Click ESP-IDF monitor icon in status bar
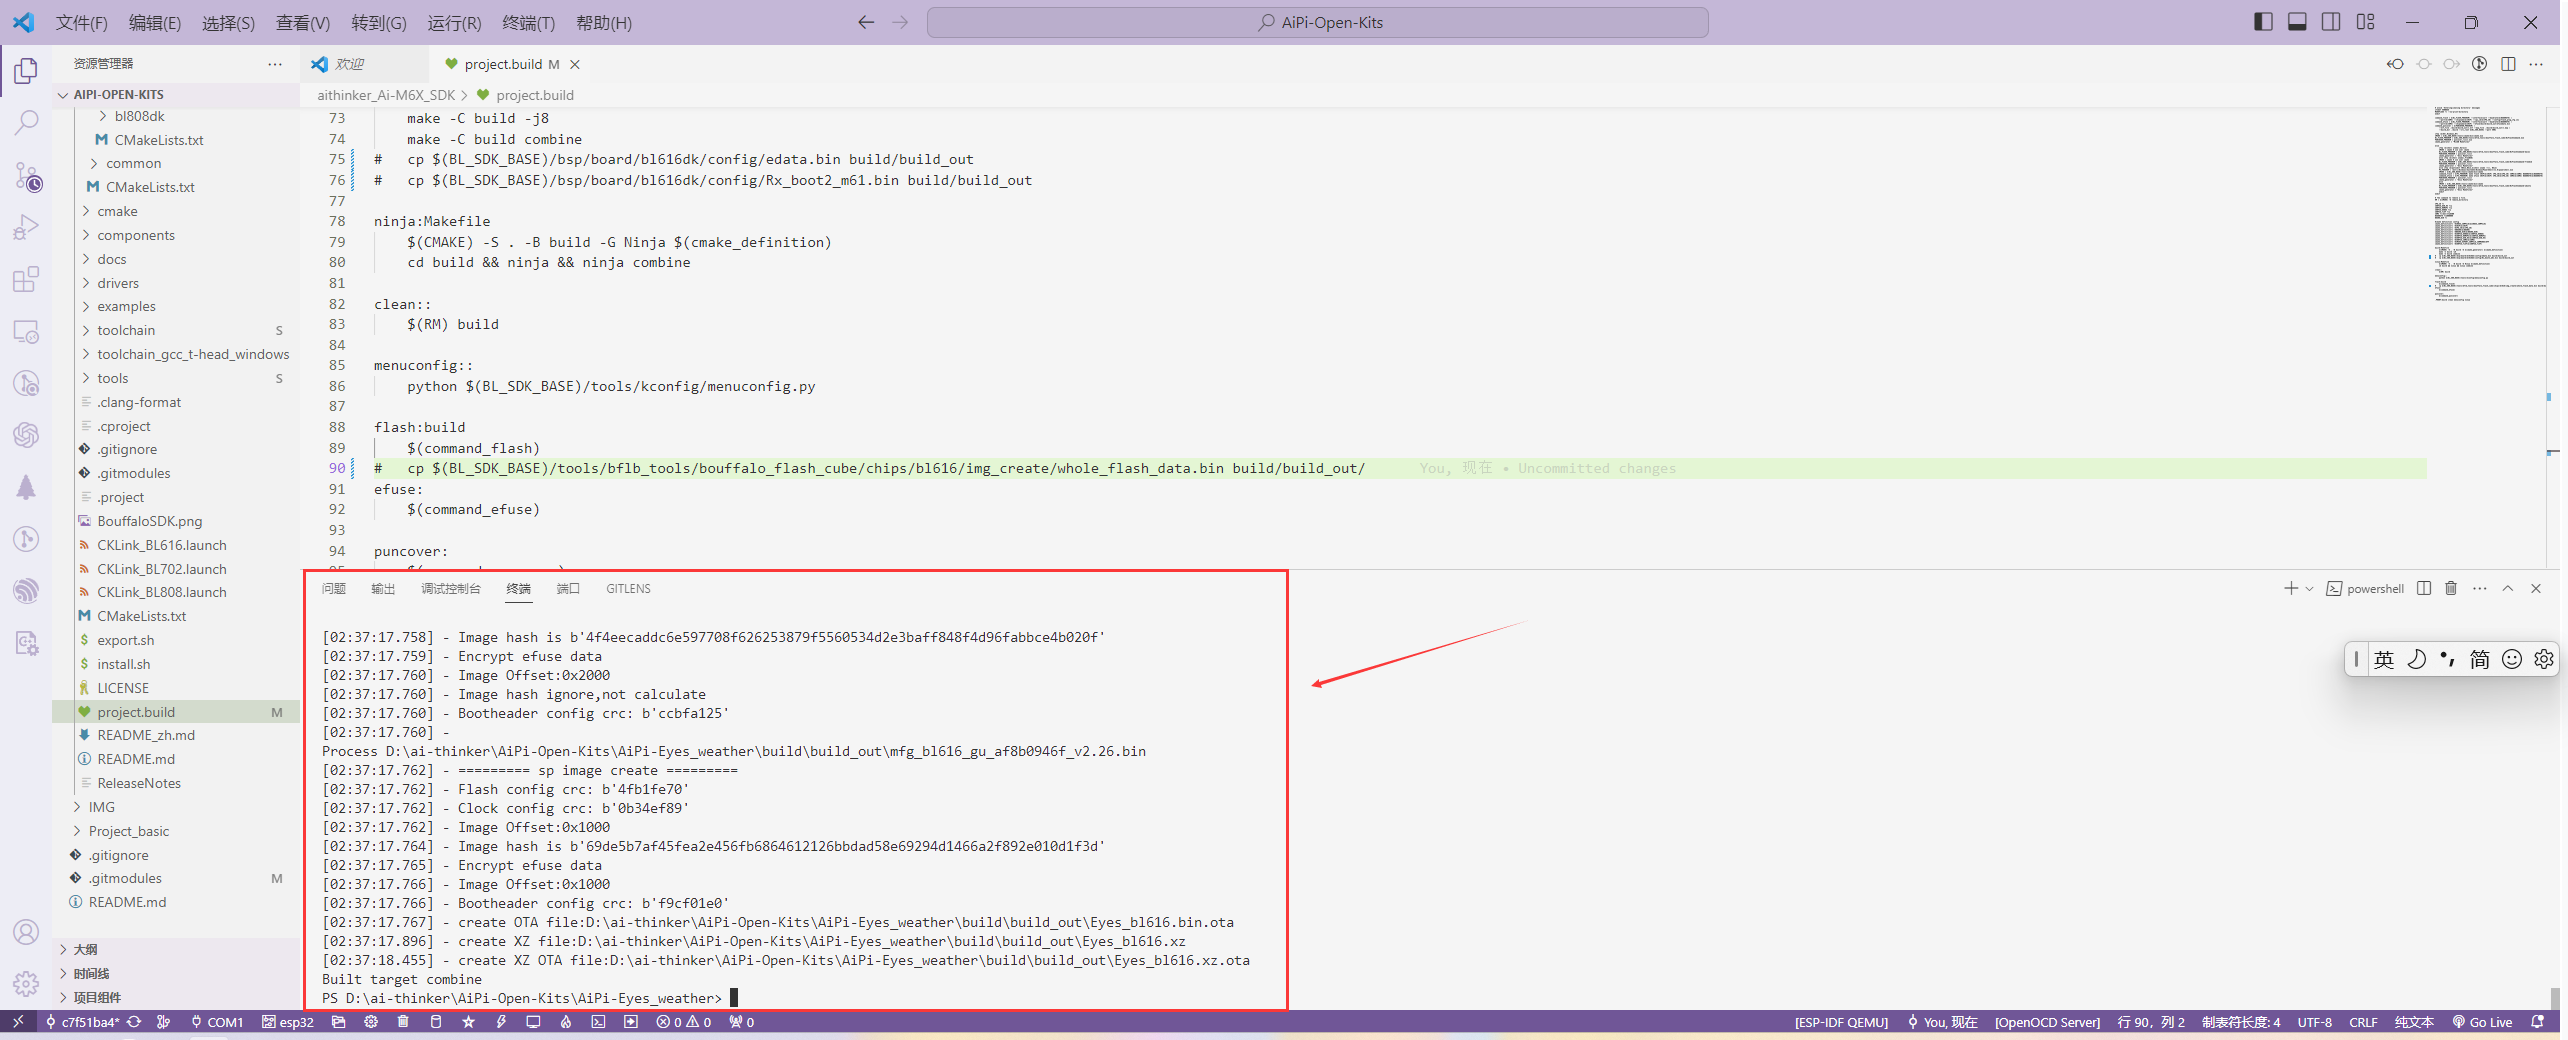The height and width of the screenshot is (1040, 2568). tap(533, 1022)
